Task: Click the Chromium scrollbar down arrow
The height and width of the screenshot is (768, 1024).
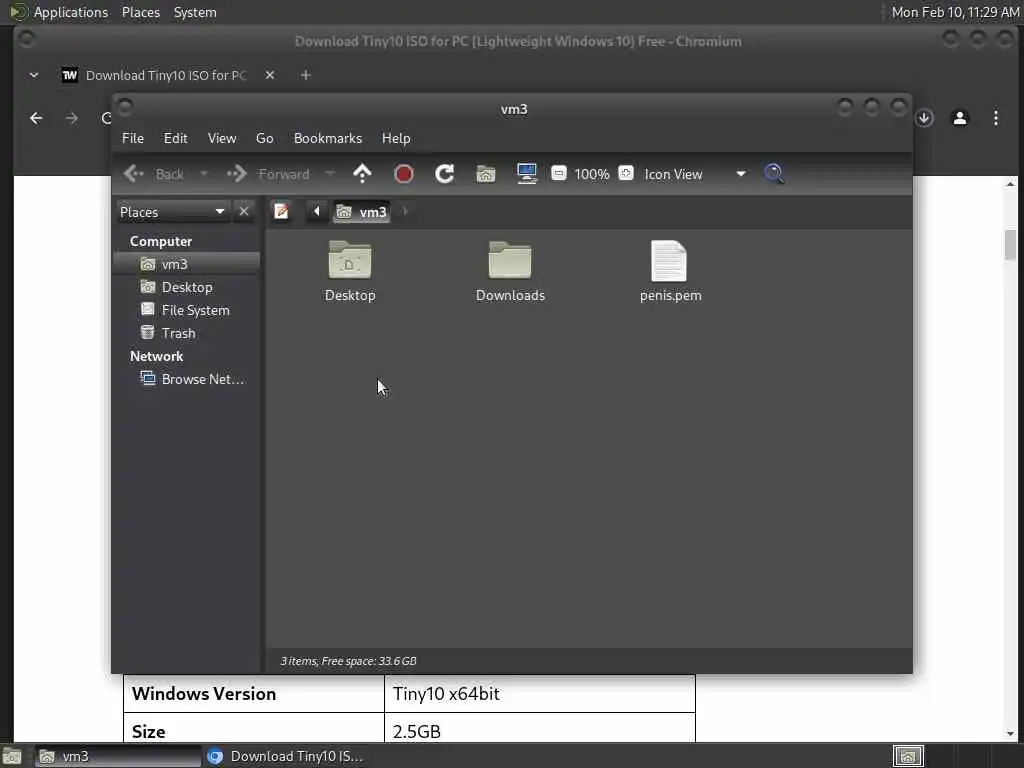Action: pos(1010,734)
